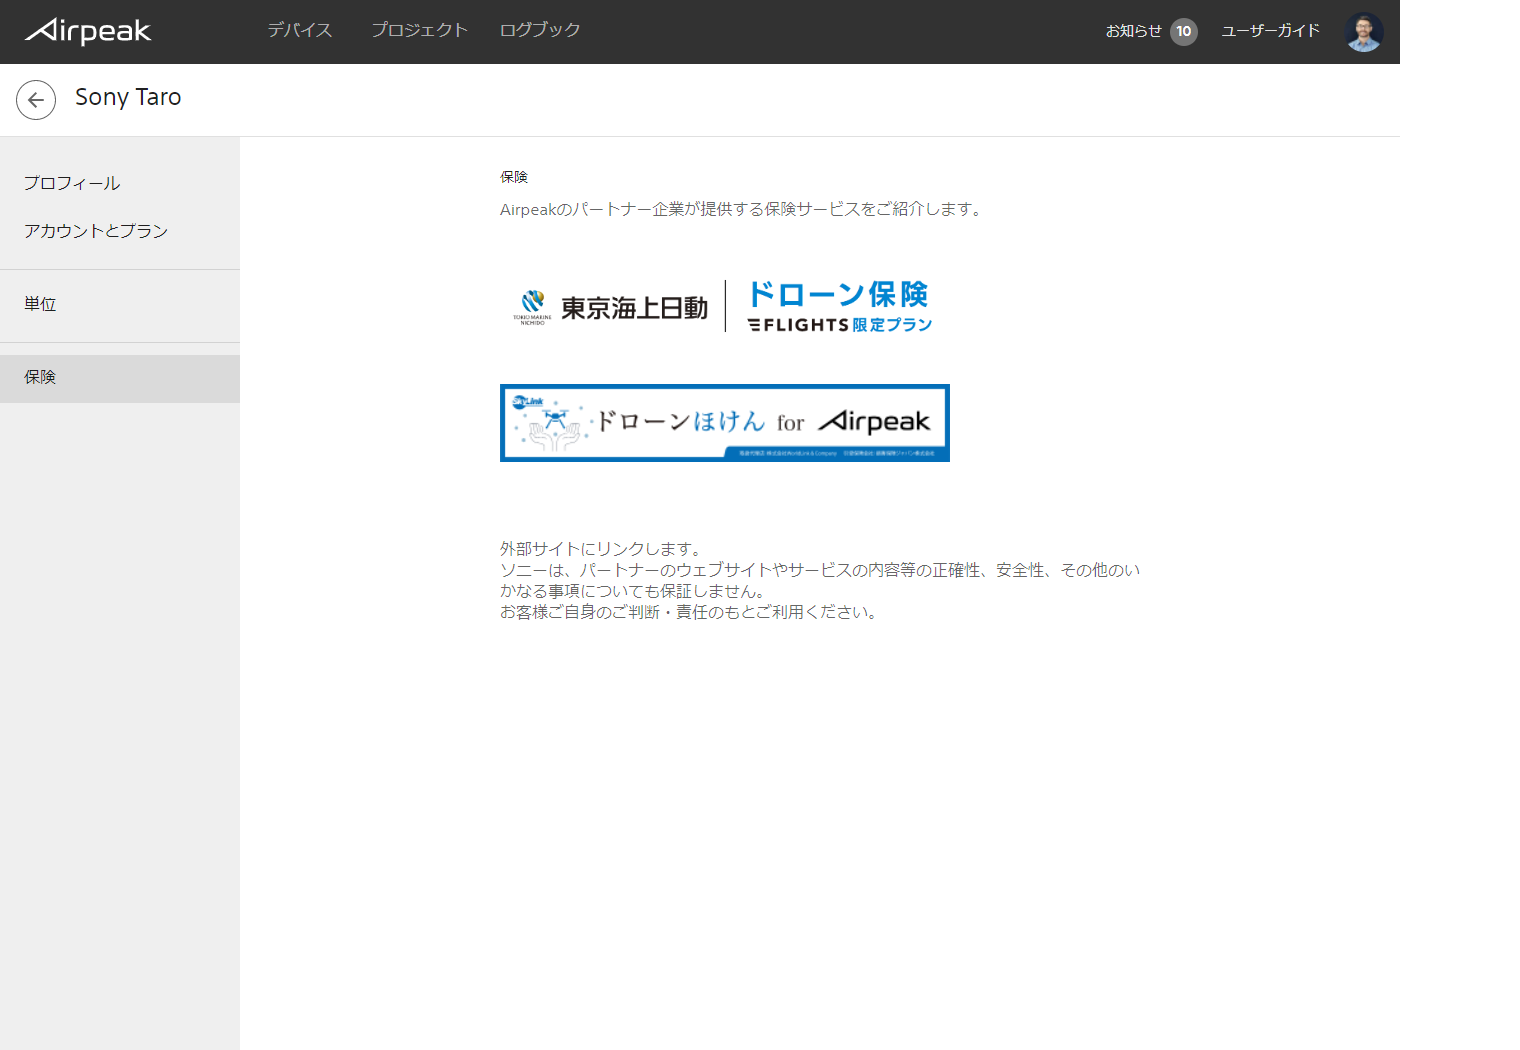Open お知らせ notifications
The height and width of the screenshot is (1050, 1520).
[1133, 31]
